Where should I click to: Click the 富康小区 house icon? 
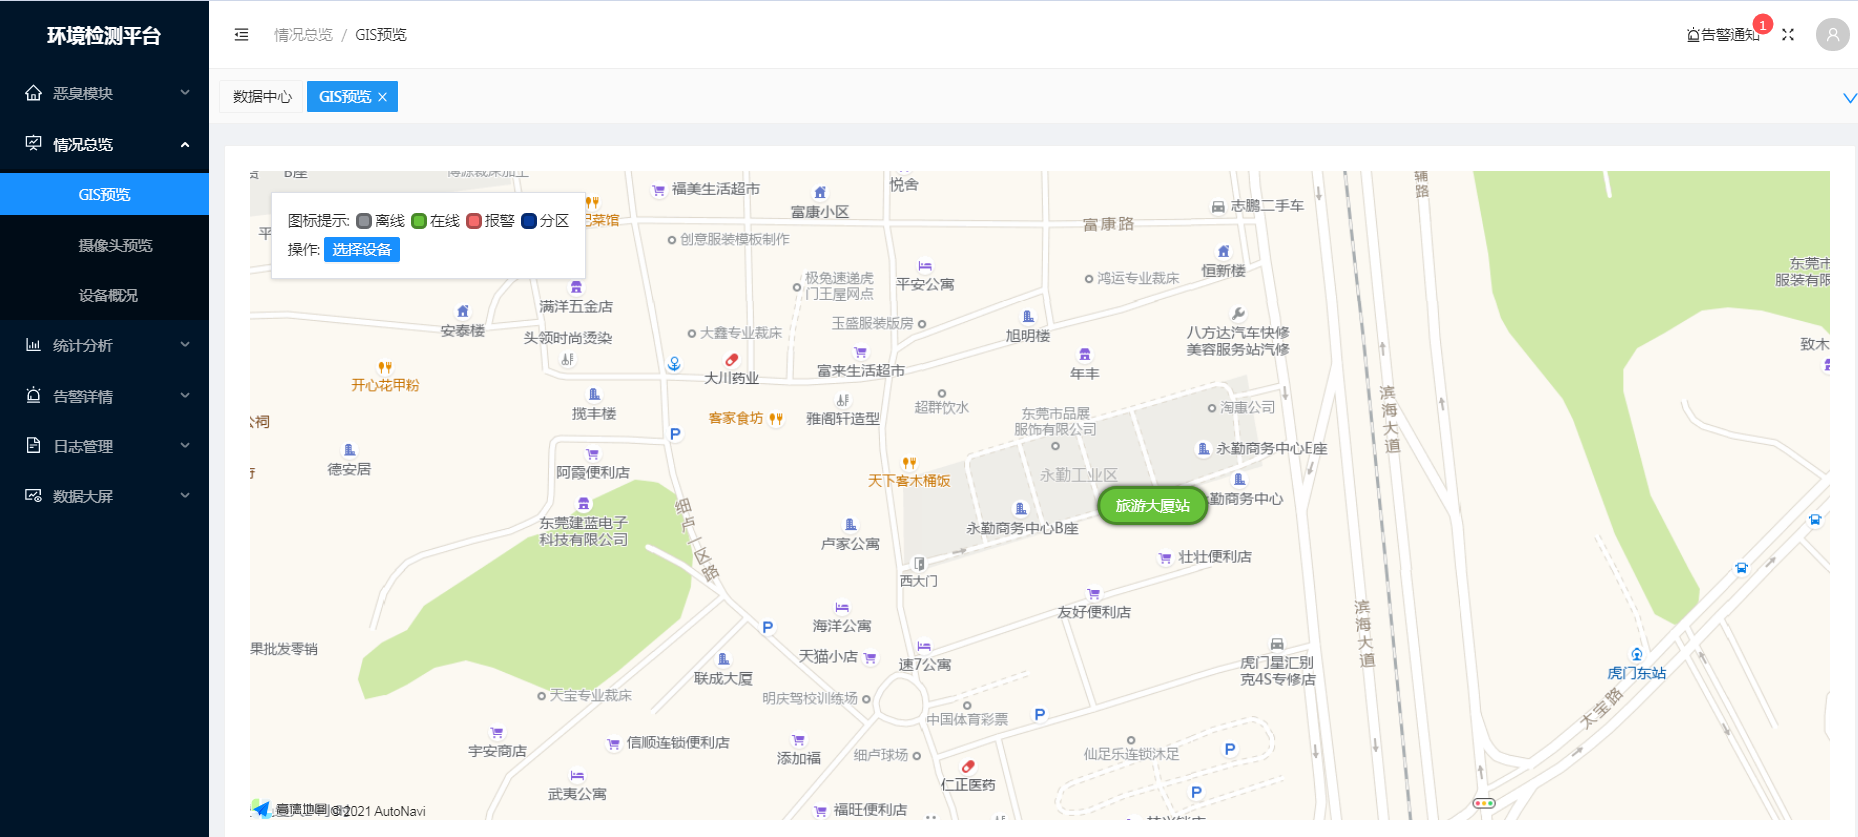coord(820,192)
